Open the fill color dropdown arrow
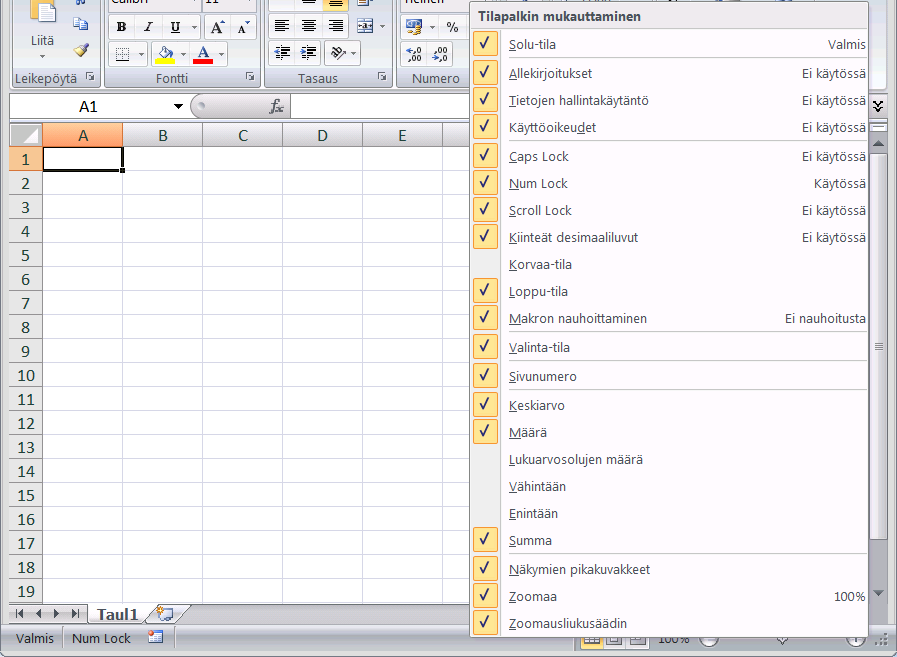Viewport: 897px width, 657px height. pos(184,54)
